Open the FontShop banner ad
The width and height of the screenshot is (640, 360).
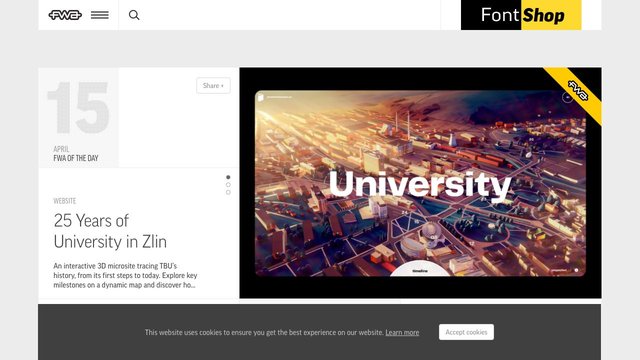pyautogui.click(x=521, y=15)
